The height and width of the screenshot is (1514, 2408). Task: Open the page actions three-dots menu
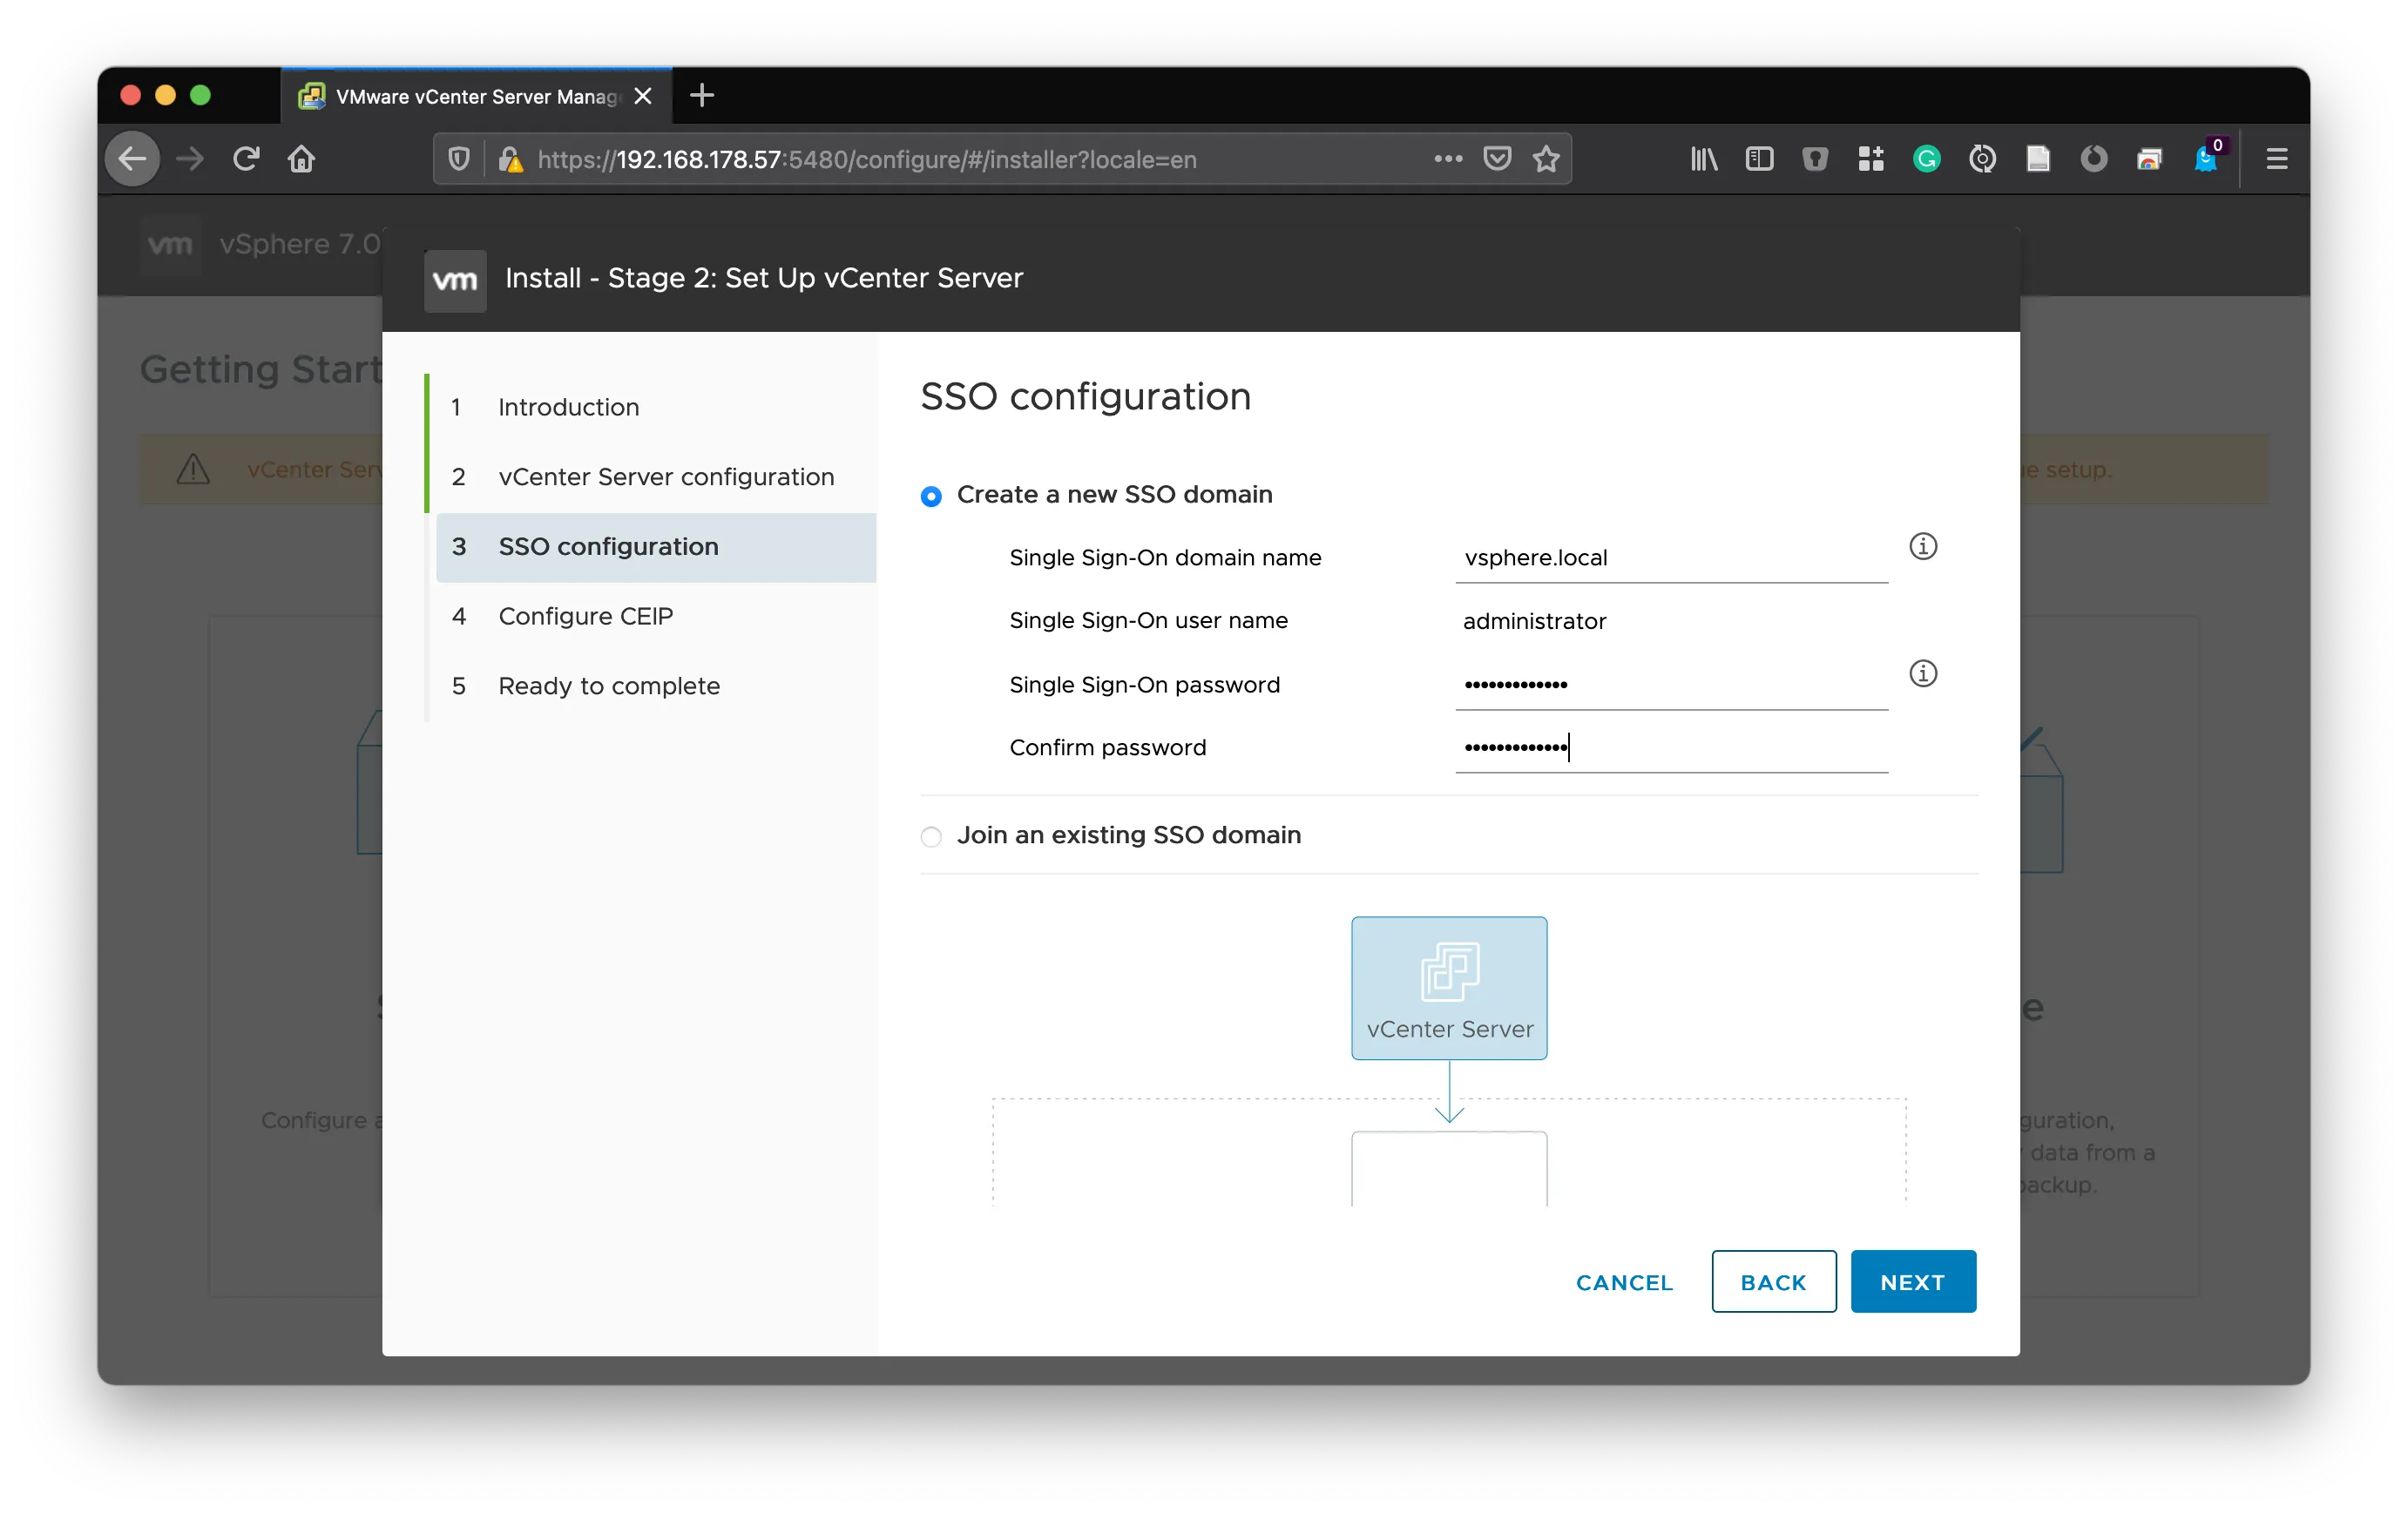(x=1447, y=159)
